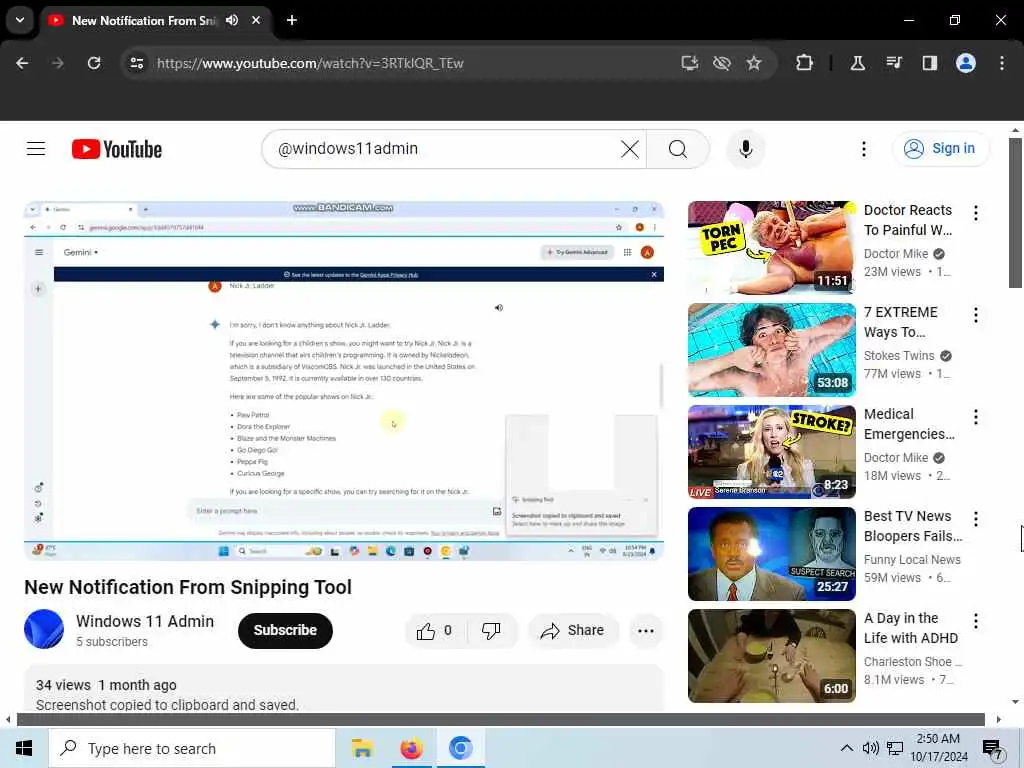Open the YouTube hamburger guide menu
Viewport: 1024px width, 768px height.
click(x=36, y=149)
